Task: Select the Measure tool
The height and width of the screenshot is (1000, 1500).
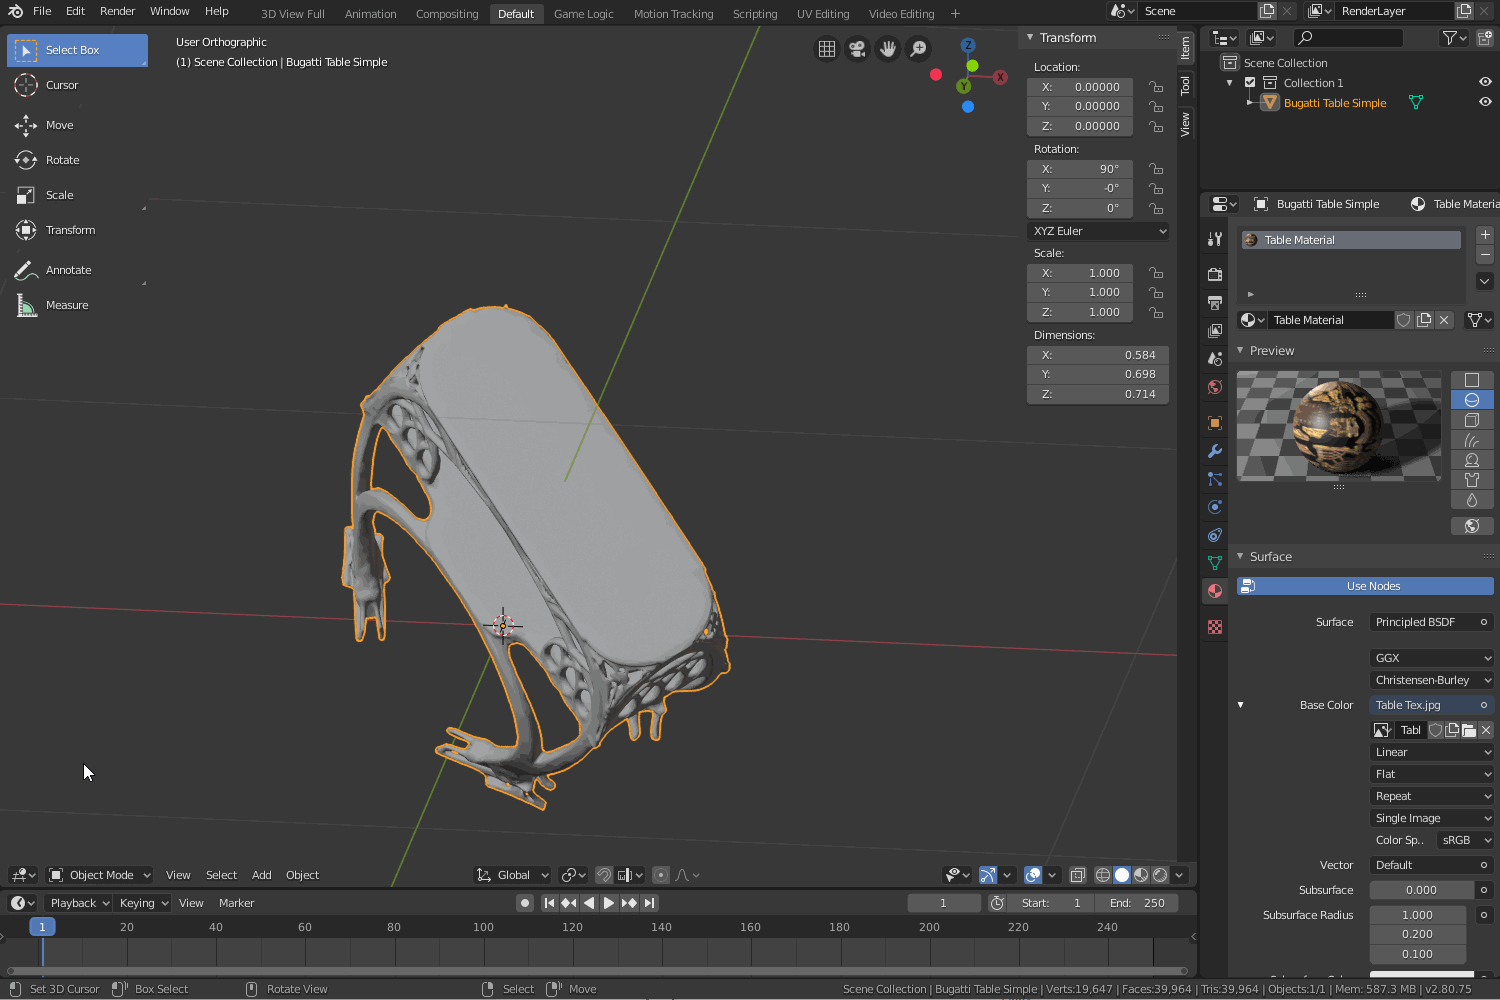Action: pos(66,305)
